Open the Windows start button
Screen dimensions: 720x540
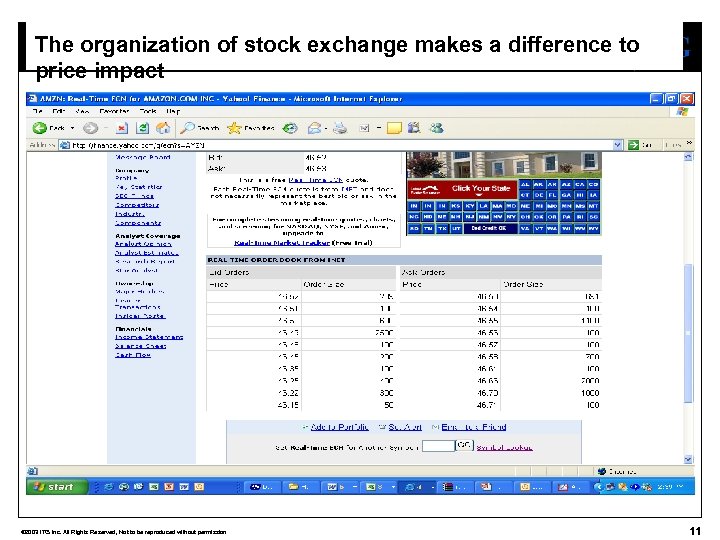point(57,487)
